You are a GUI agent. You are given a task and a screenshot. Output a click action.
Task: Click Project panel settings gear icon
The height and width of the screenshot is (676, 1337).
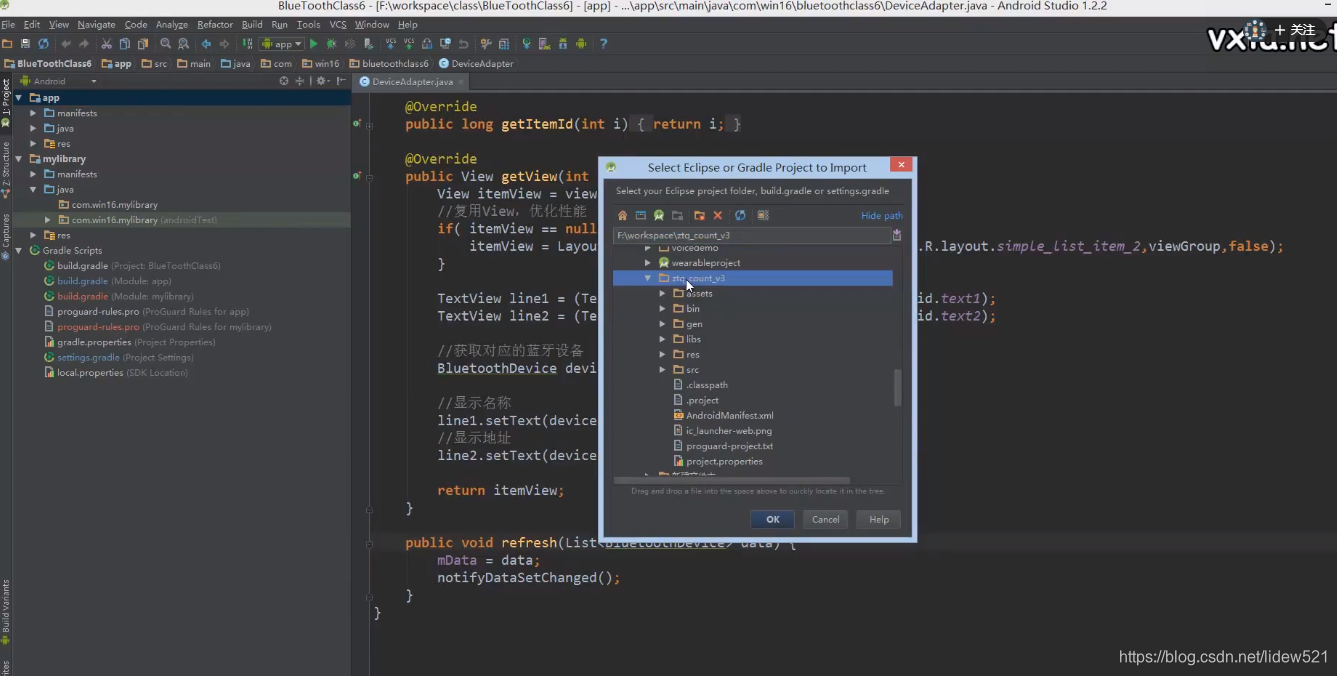click(322, 81)
